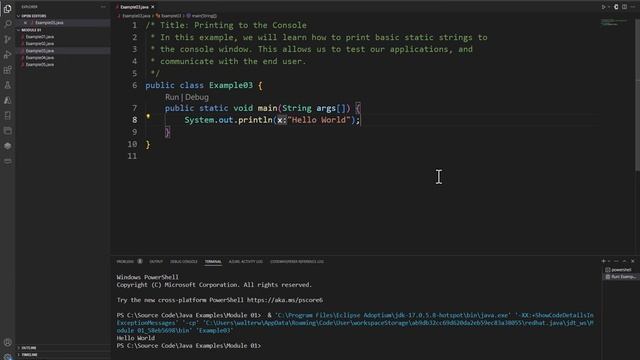The height and width of the screenshot is (360, 640).
Task: Split the editor to the right
Action: [x=624, y=7]
